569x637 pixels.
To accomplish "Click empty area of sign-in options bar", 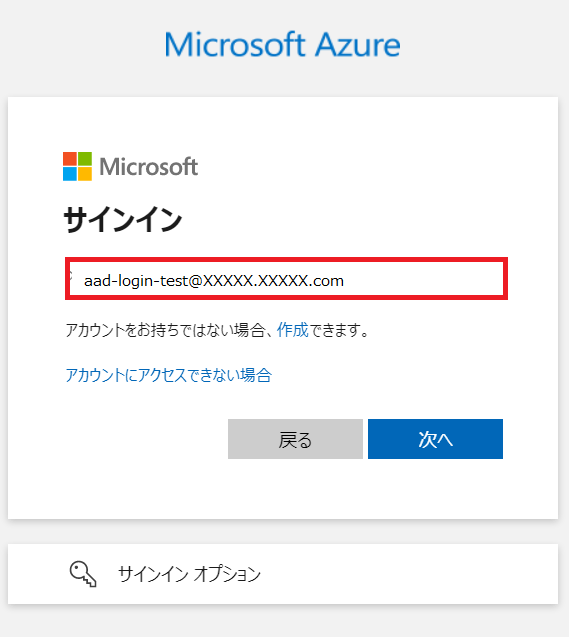I will [x=406, y=574].
